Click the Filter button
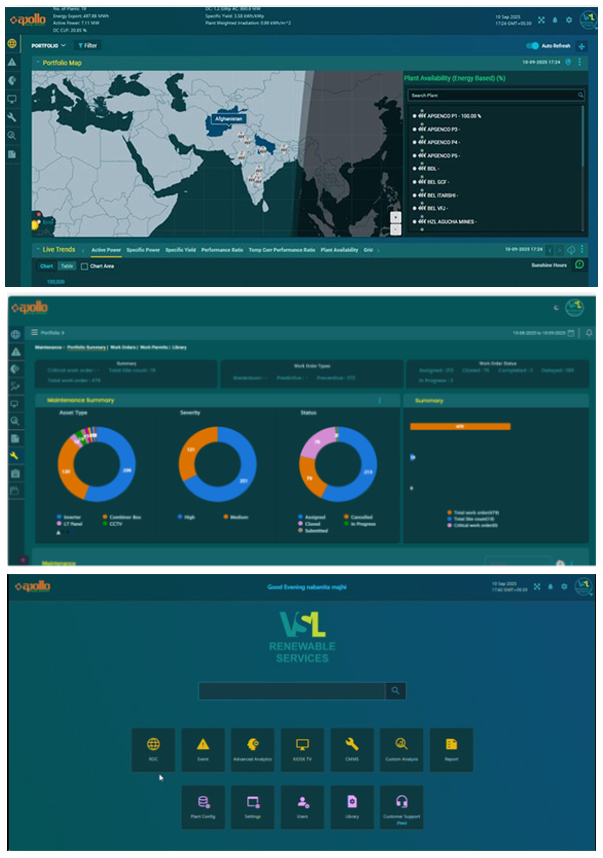 tap(88, 45)
